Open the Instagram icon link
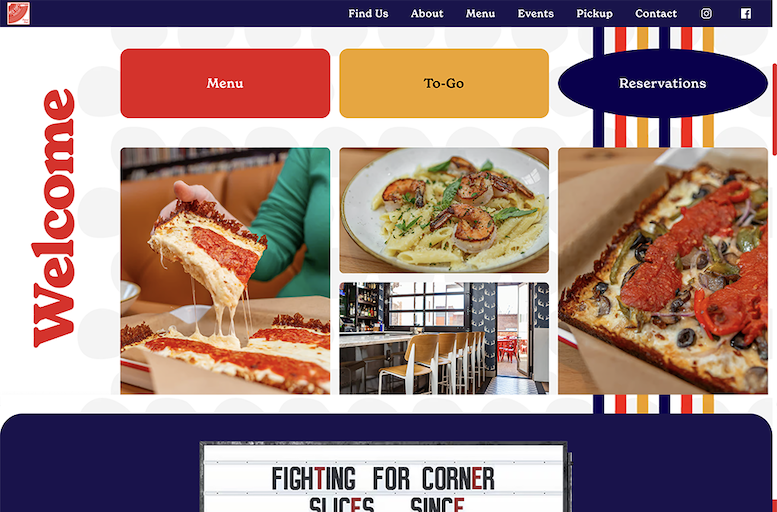 click(706, 13)
